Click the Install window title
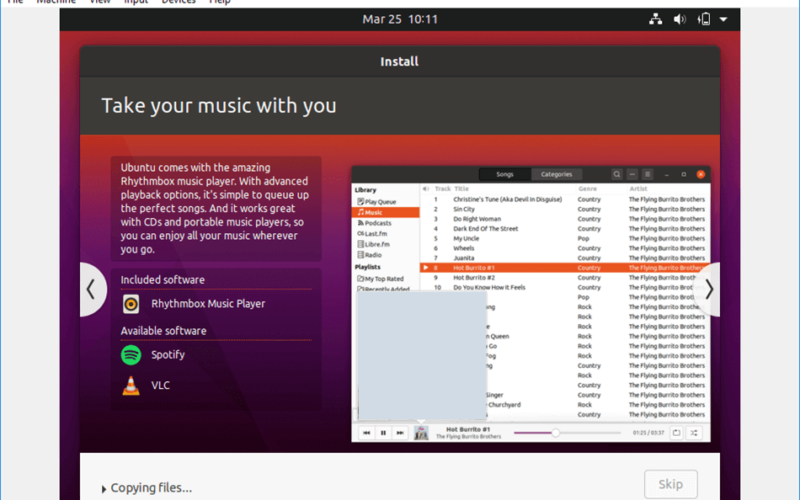This screenshot has width=800, height=500. tap(399, 62)
